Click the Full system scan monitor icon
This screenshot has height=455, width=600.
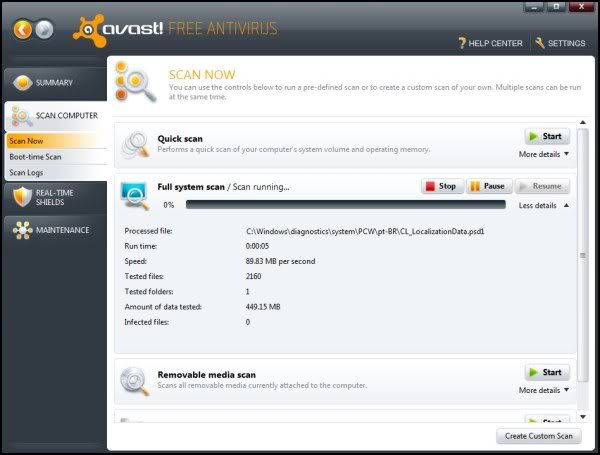pos(134,196)
